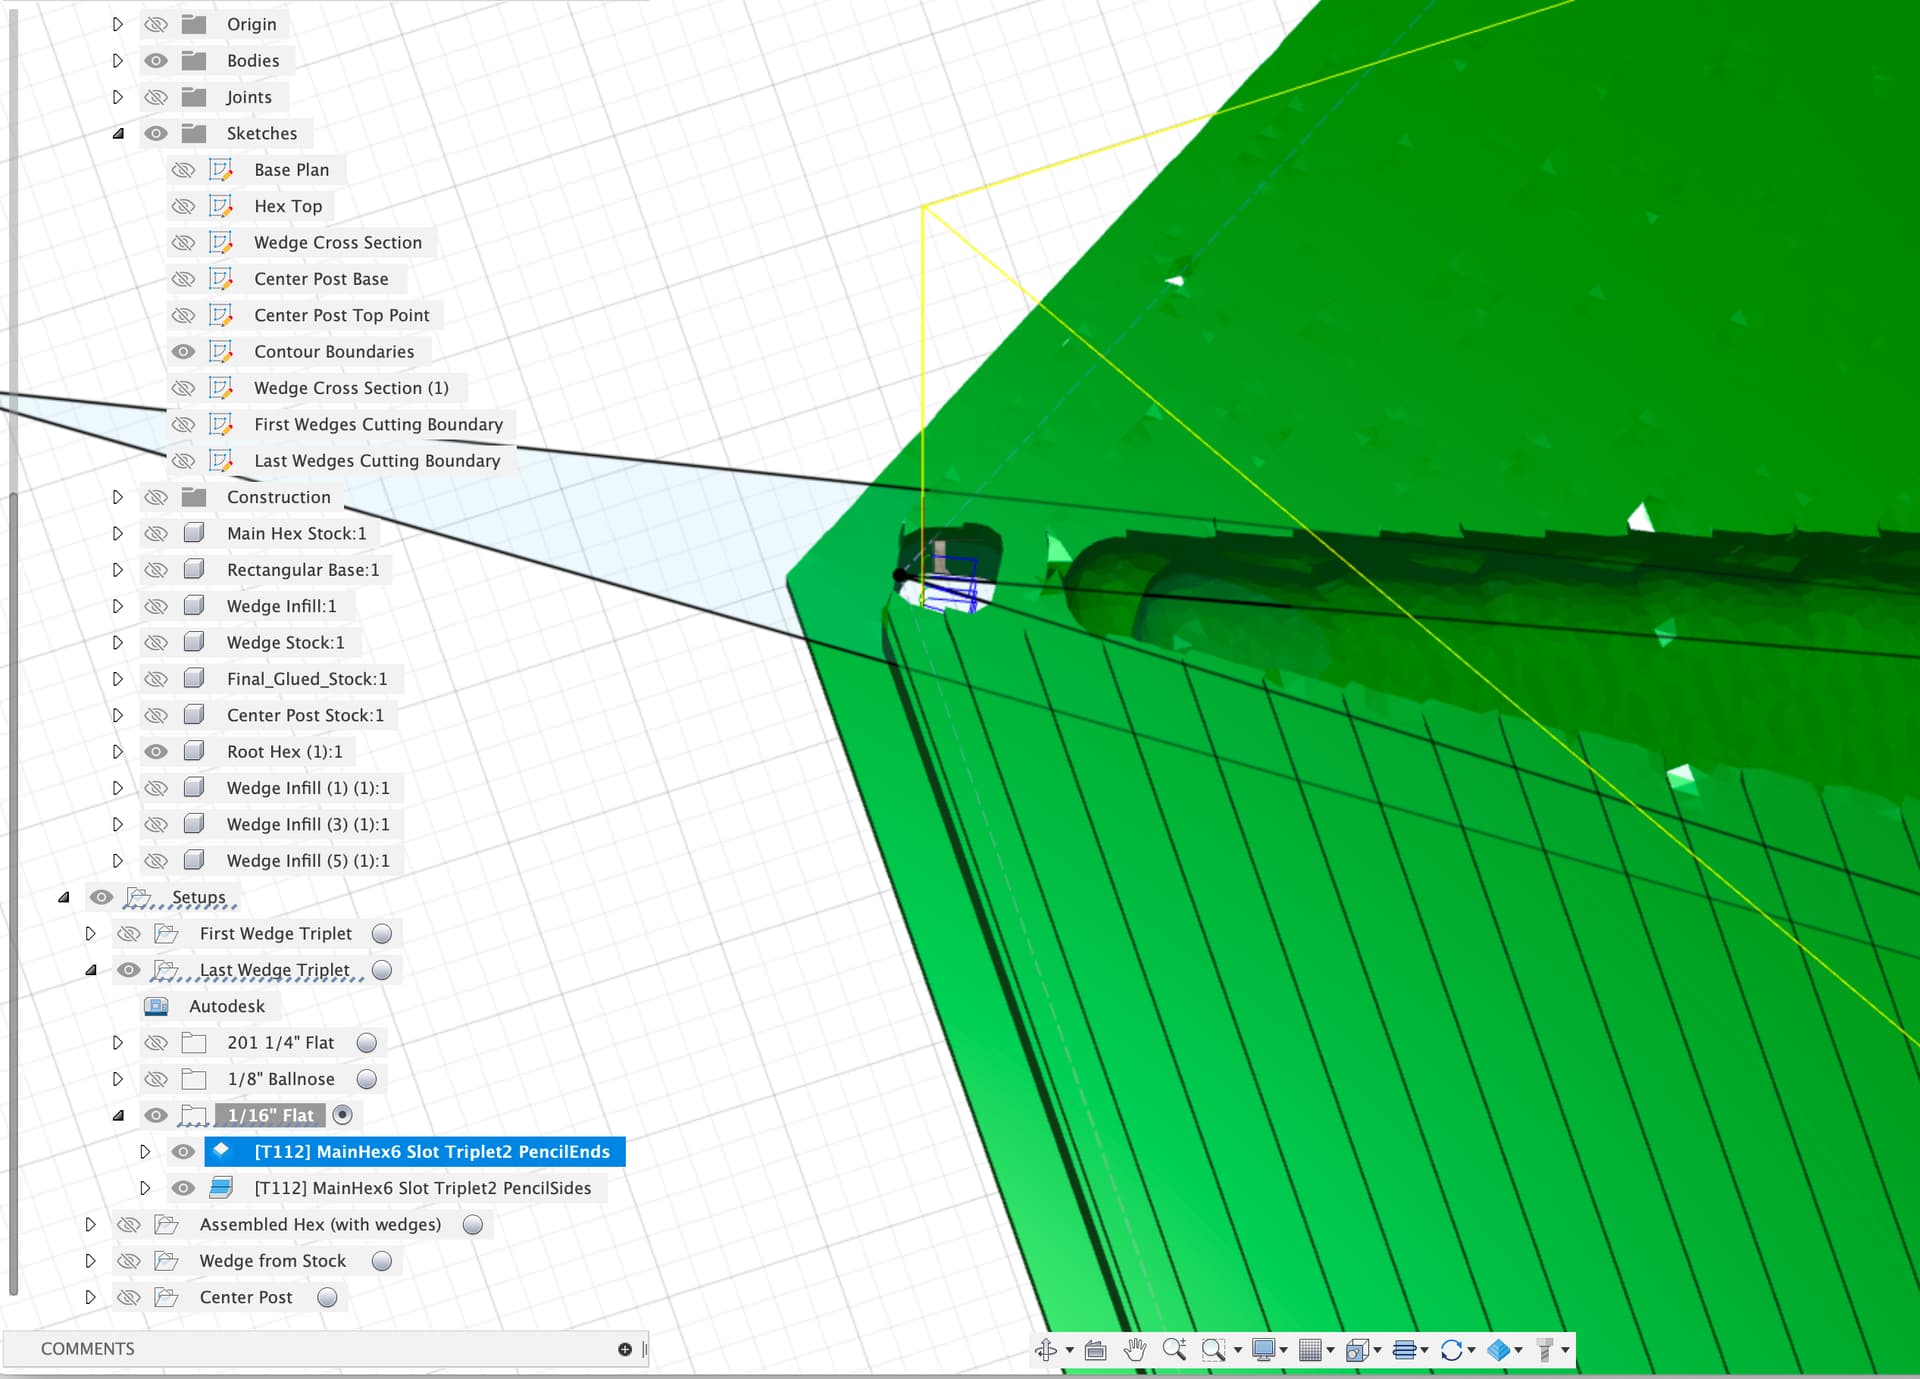Select Wedge from Stock setup
This screenshot has height=1379, width=1920.
point(273,1261)
